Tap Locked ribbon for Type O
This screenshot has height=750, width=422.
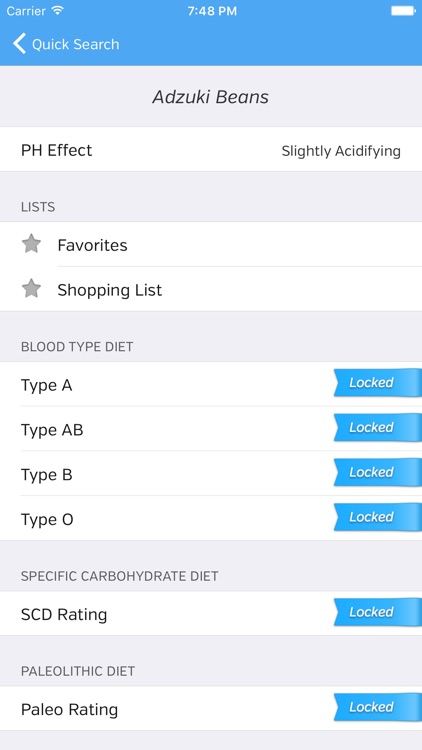tap(378, 518)
